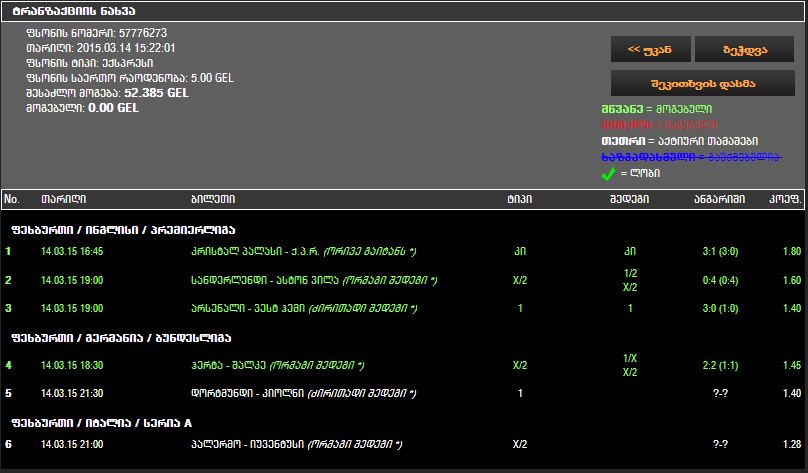Image resolution: width=808 pixels, height=473 pixels.
Task: Click the green checkmark lobby legend icon
Action: tap(609, 174)
